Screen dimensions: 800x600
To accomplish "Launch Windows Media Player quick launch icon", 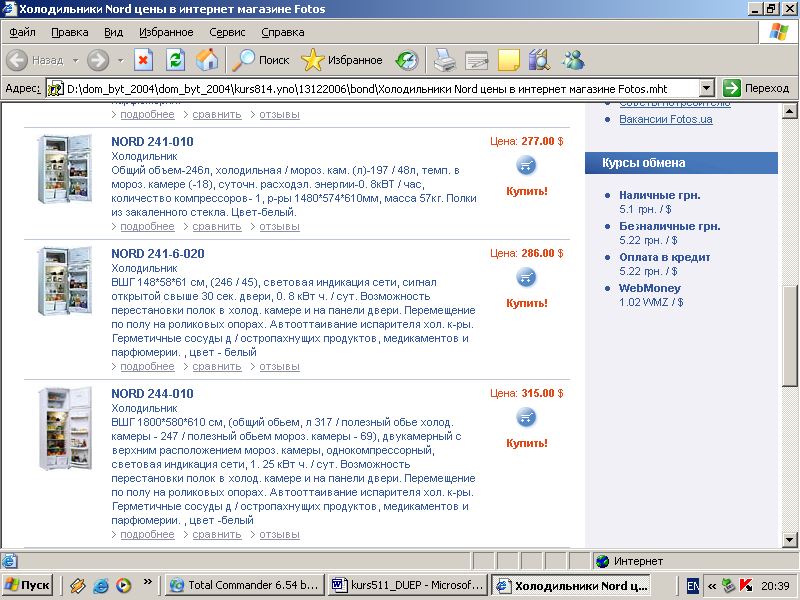I will 123,585.
